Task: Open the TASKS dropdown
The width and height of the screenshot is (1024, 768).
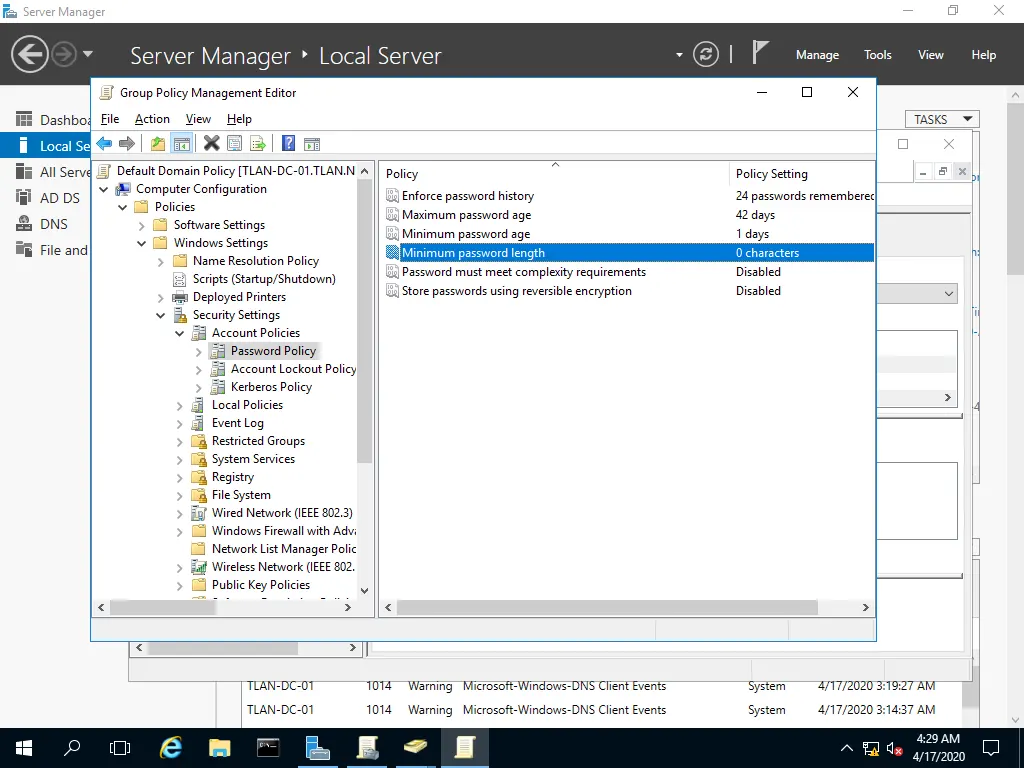Action: coord(941,119)
